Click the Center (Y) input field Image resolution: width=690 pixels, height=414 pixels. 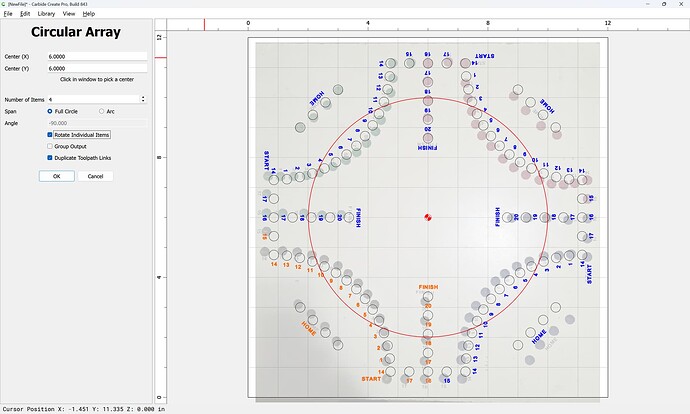pyautogui.click(x=97, y=68)
